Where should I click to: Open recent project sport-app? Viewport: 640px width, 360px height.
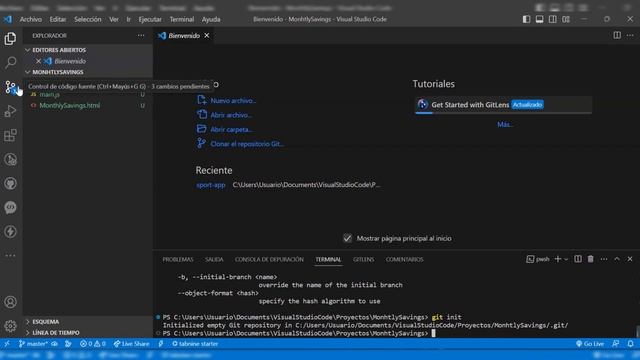(x=211, y=185)
